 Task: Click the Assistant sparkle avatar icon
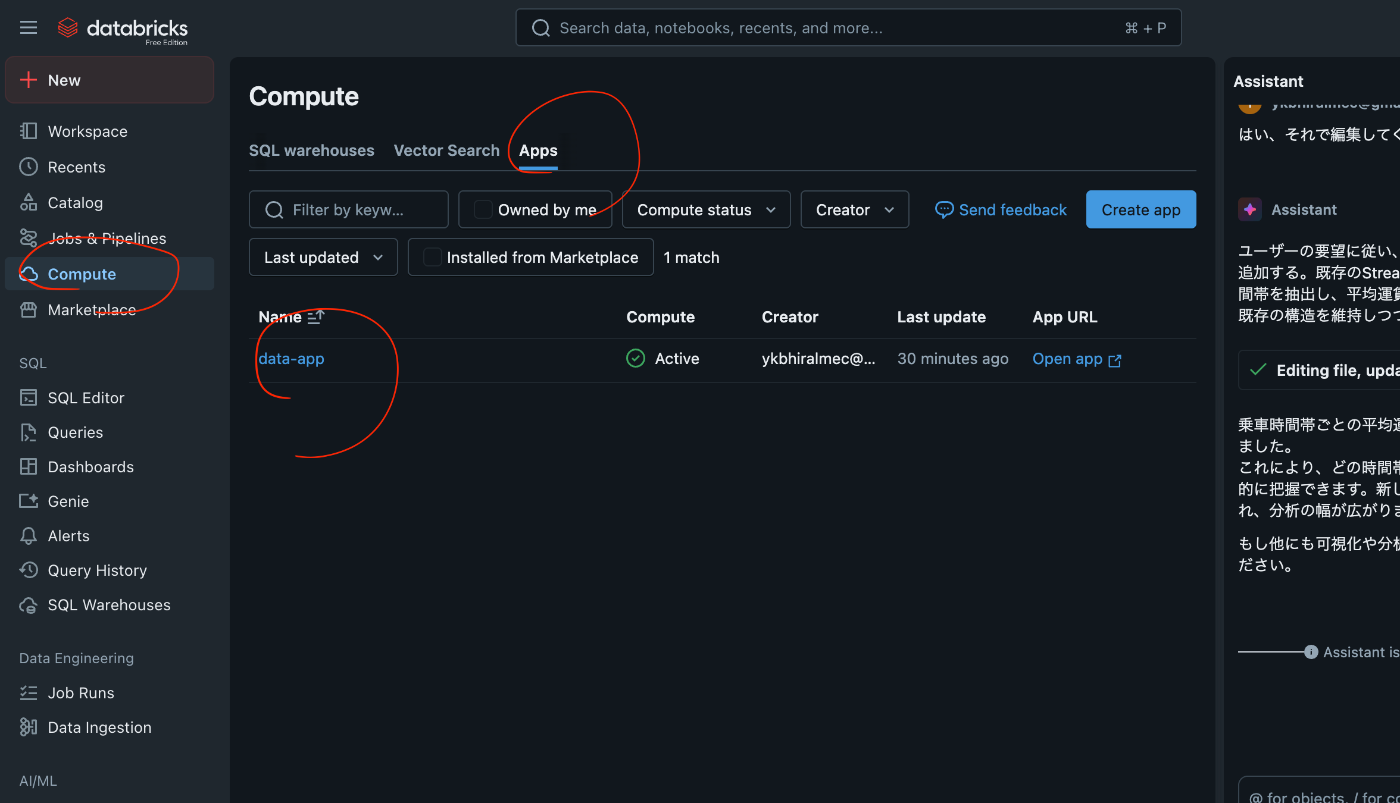coord(1249,209)
